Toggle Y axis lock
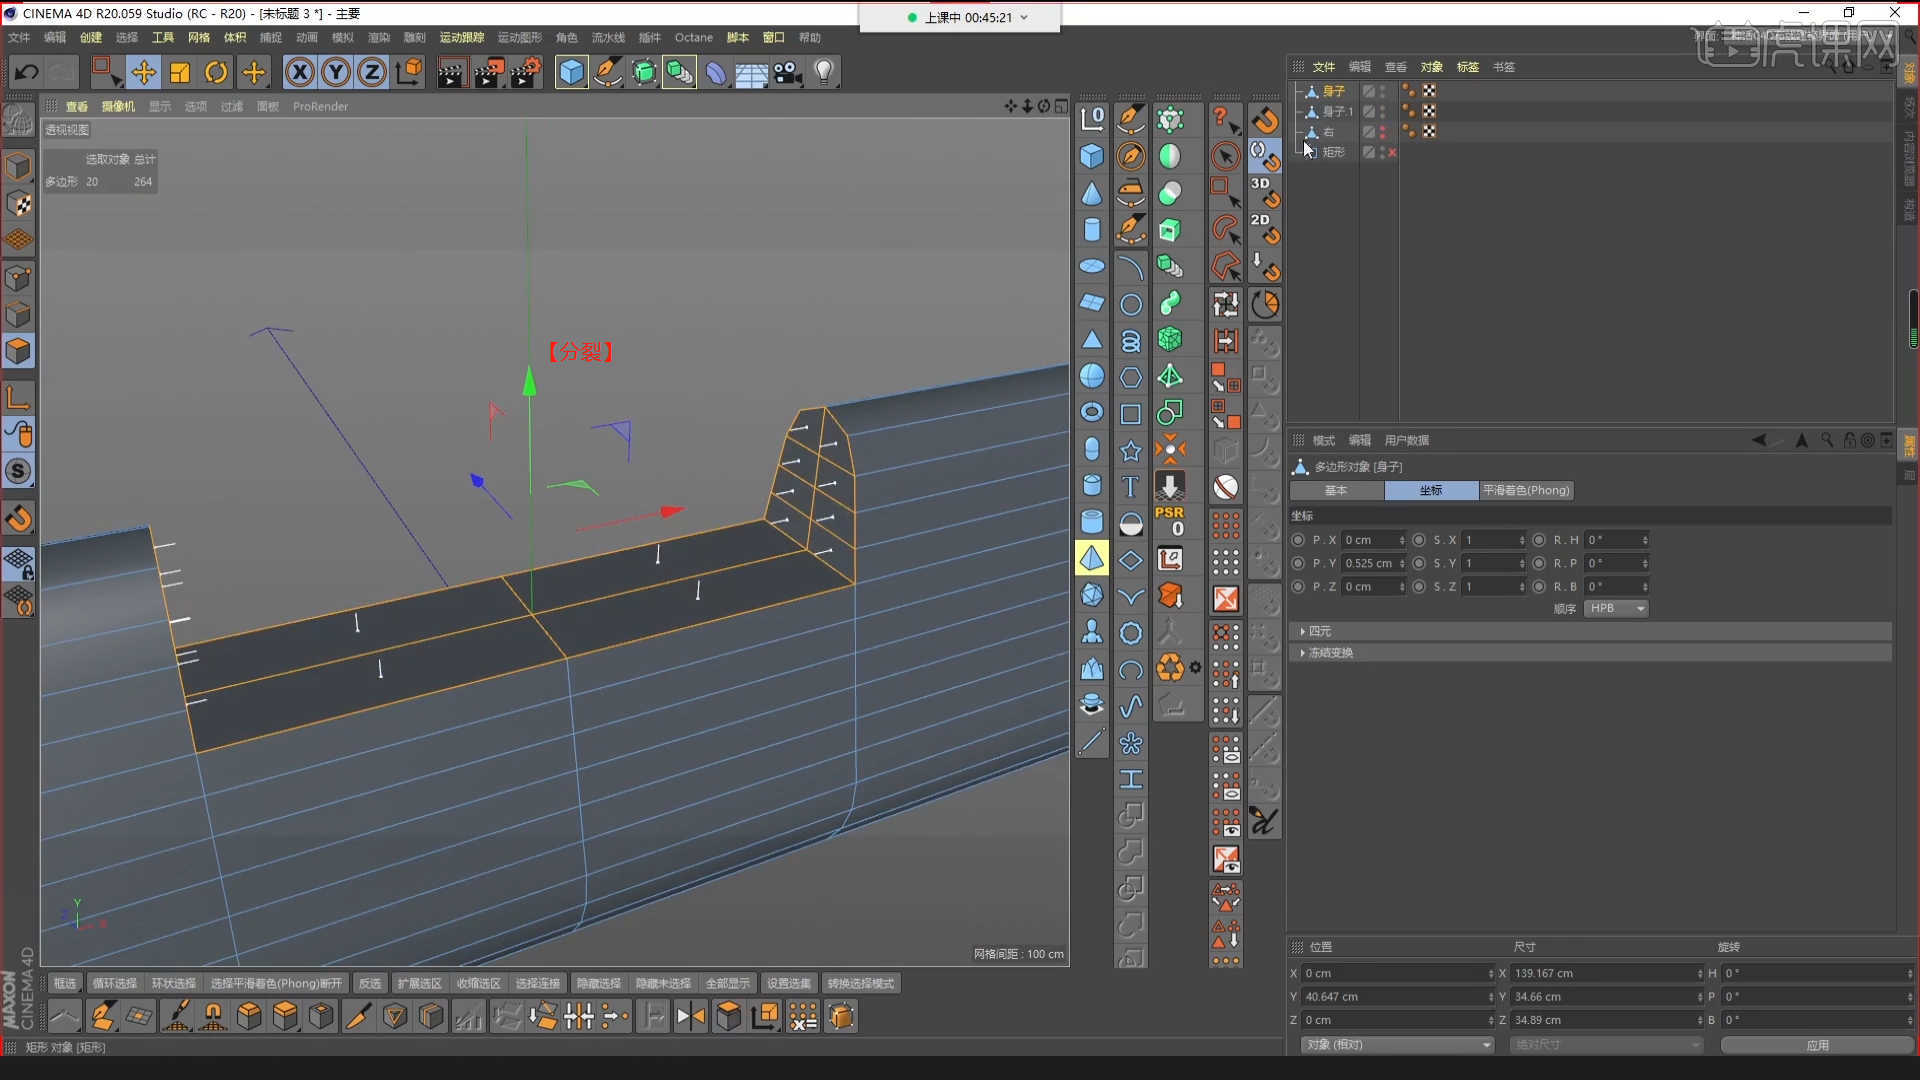Image resolution: width=1920 pixels, height=1080 pixels. point(336,72)
